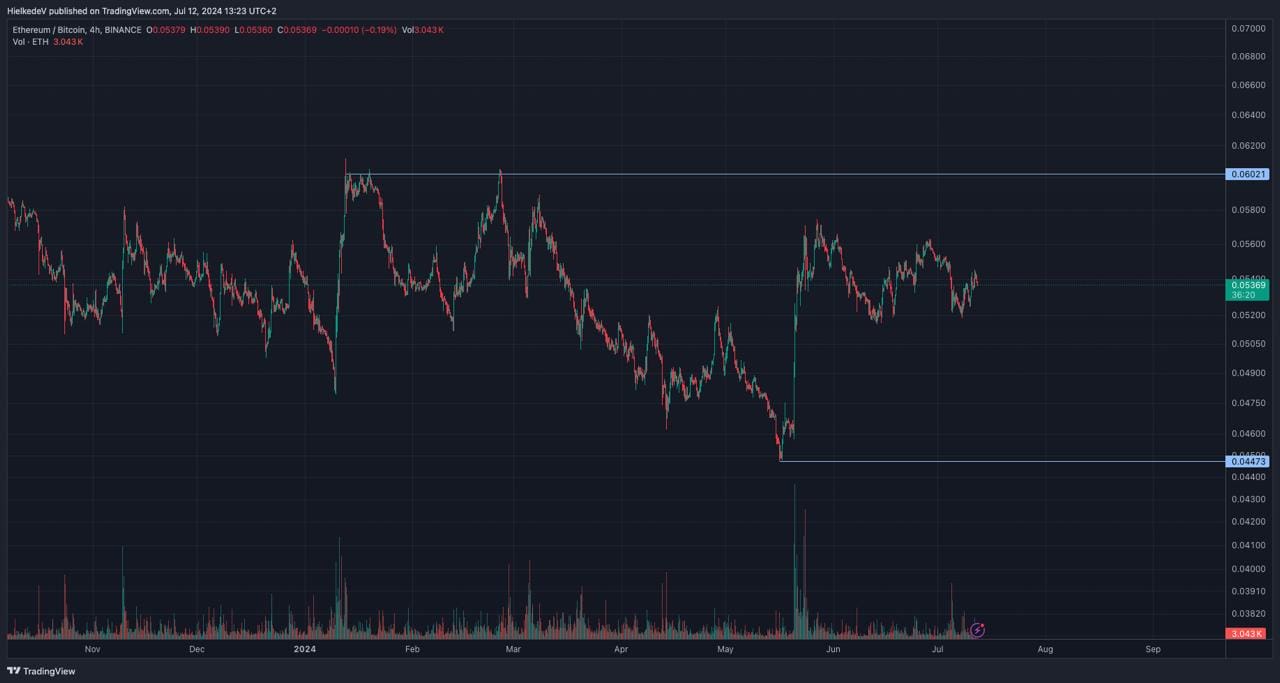
Task: Click the 0.04473 horizontal line price label
Action: click(x=1249, y=461)
